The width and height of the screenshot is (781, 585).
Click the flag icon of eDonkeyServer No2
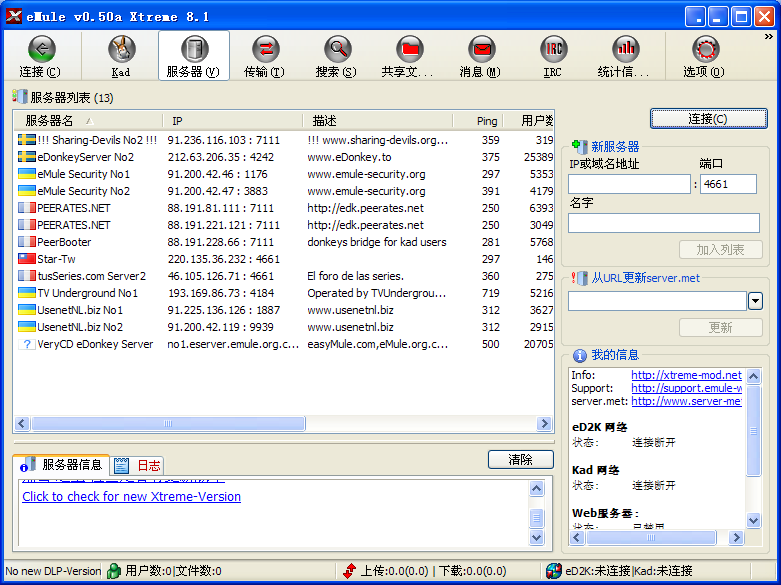(x=26, y=157)
